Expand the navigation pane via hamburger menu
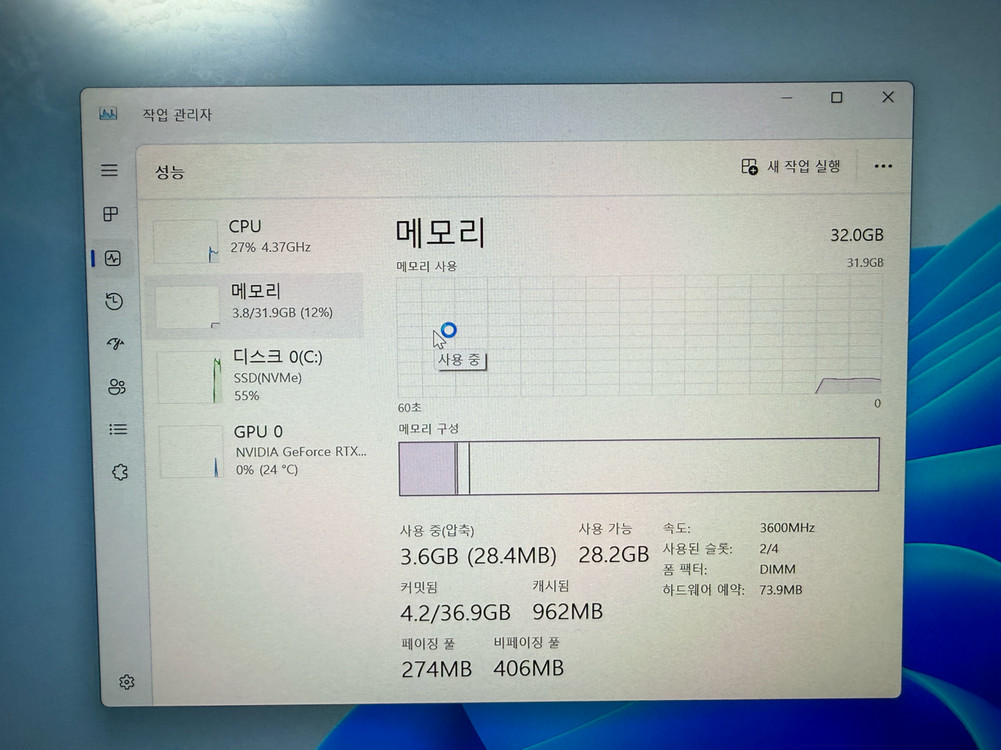The image size is (1001, 750). coord(109,170)
